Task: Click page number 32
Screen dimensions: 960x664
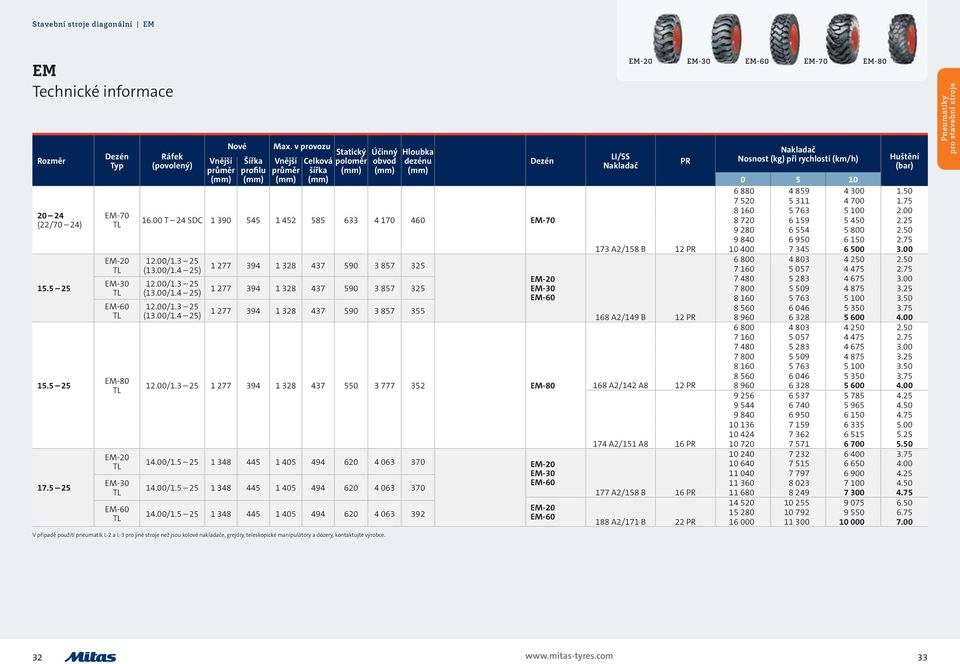Action: (37, 657)
